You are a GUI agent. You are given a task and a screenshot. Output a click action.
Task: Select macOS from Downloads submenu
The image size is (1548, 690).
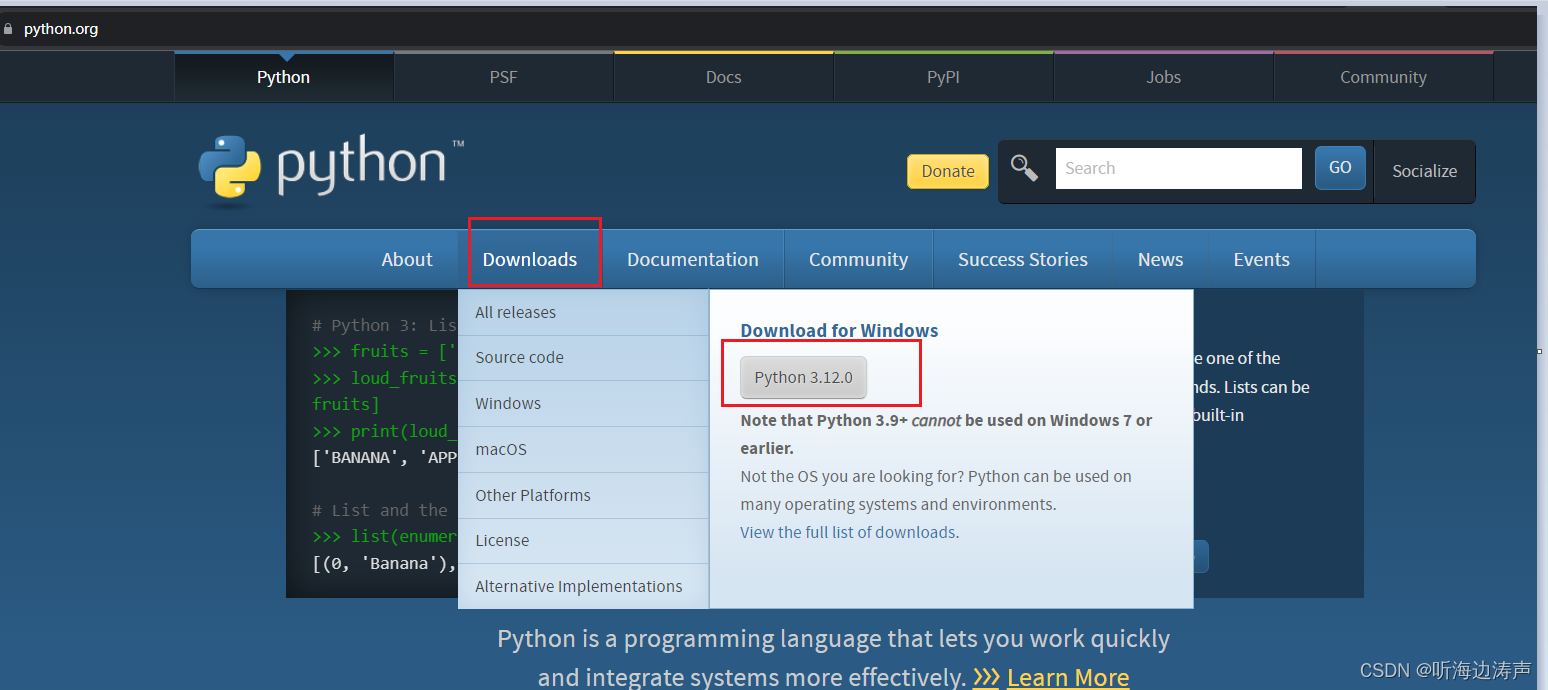pos(583,449)
